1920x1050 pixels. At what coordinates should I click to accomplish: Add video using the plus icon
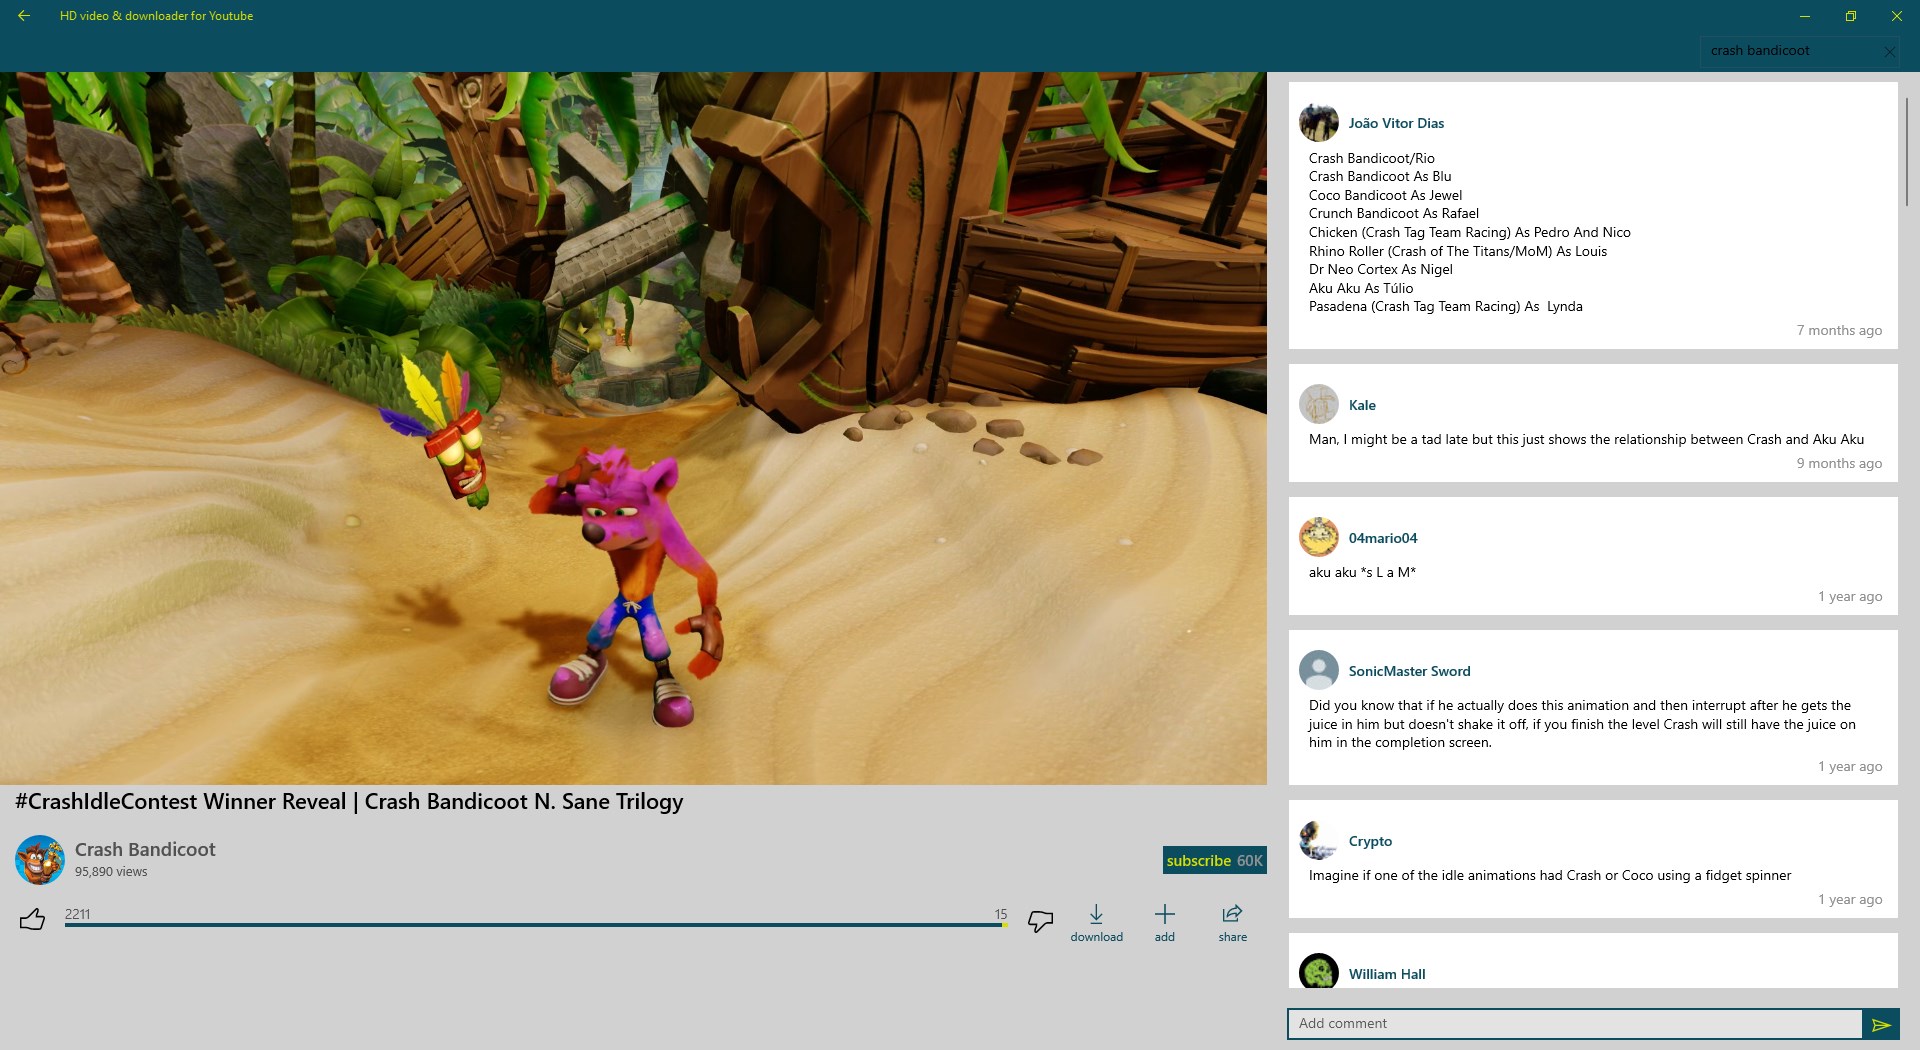1165,923
